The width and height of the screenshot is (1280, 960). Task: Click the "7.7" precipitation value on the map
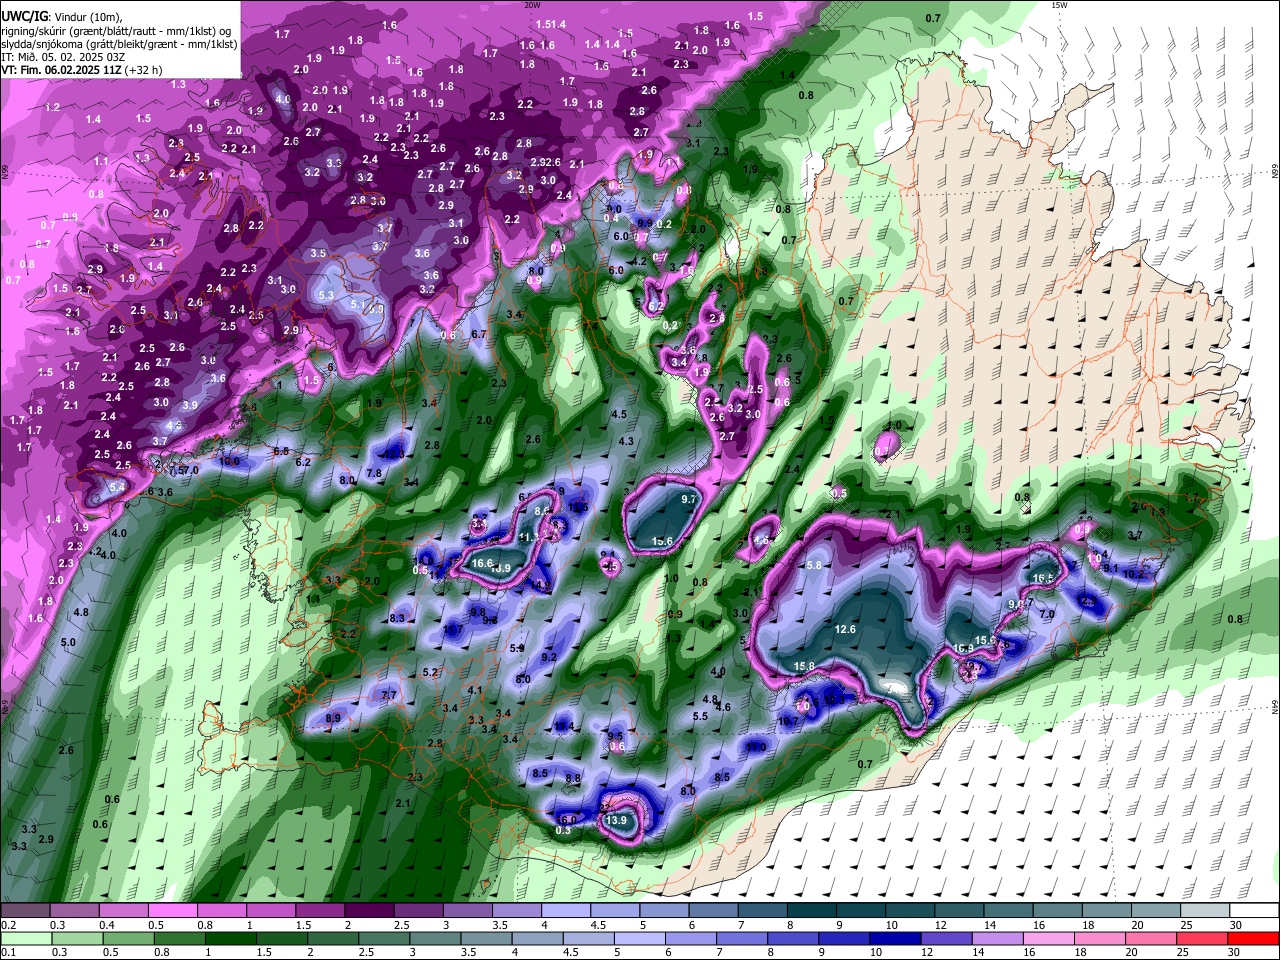pyautogui.click(x=389, y=695)
